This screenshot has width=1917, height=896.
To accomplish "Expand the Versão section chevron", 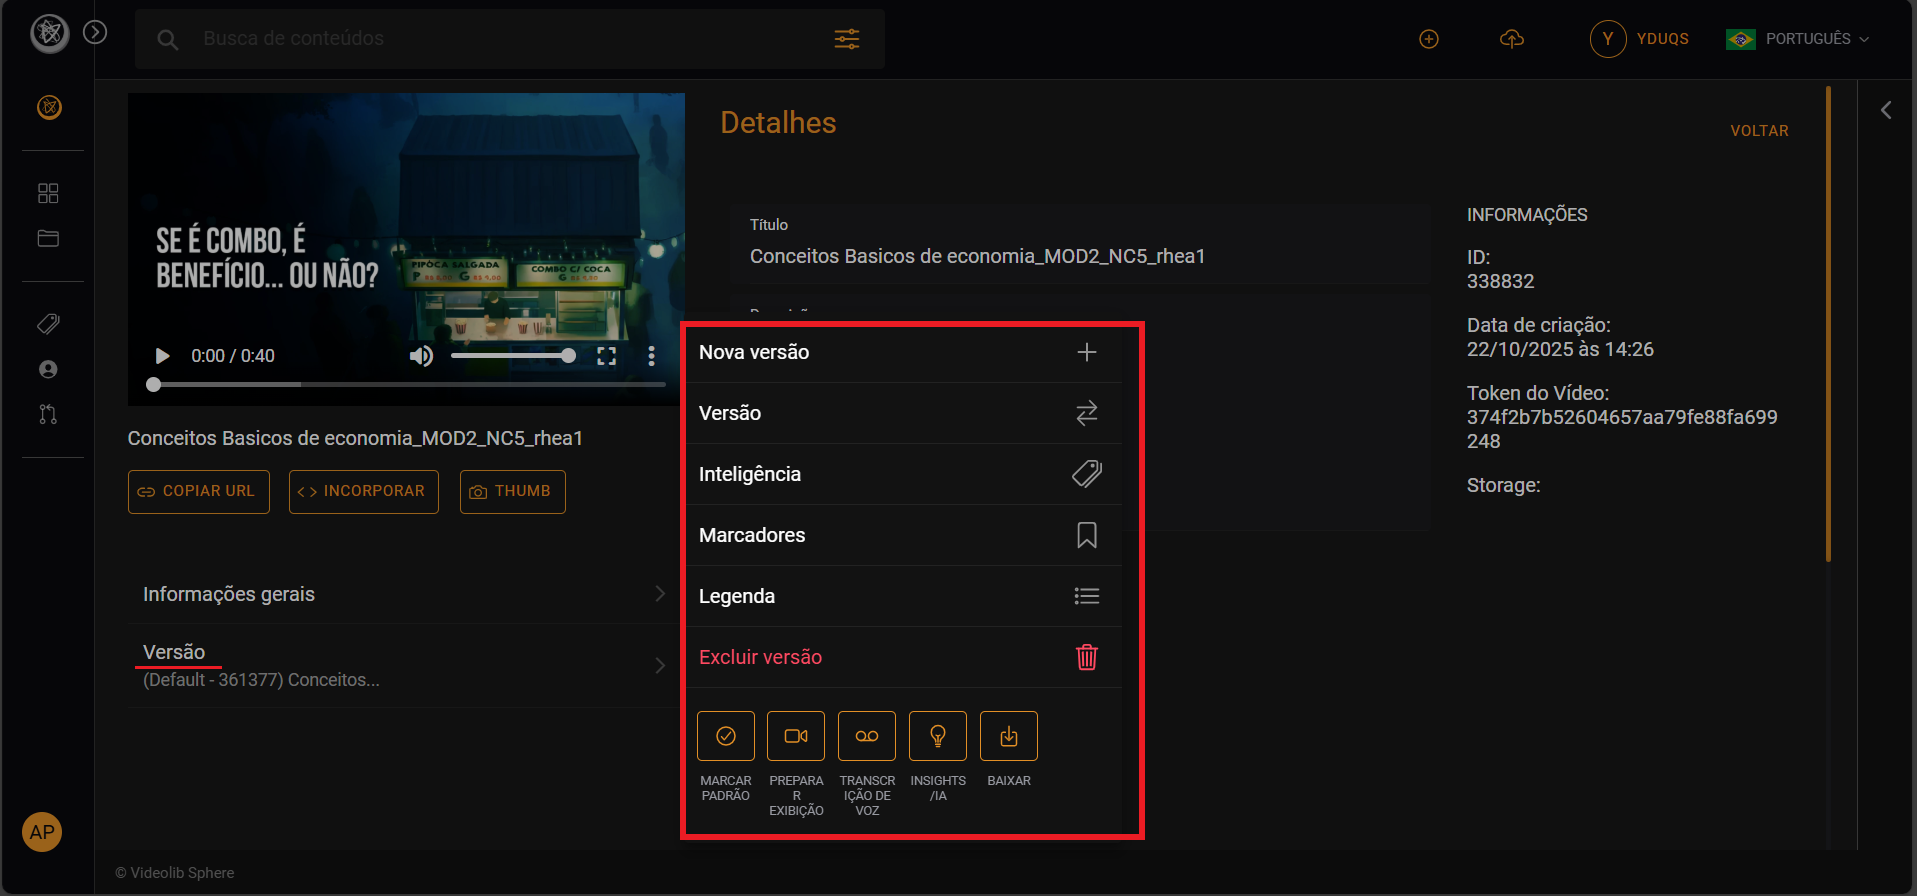I will pos(659,666).
